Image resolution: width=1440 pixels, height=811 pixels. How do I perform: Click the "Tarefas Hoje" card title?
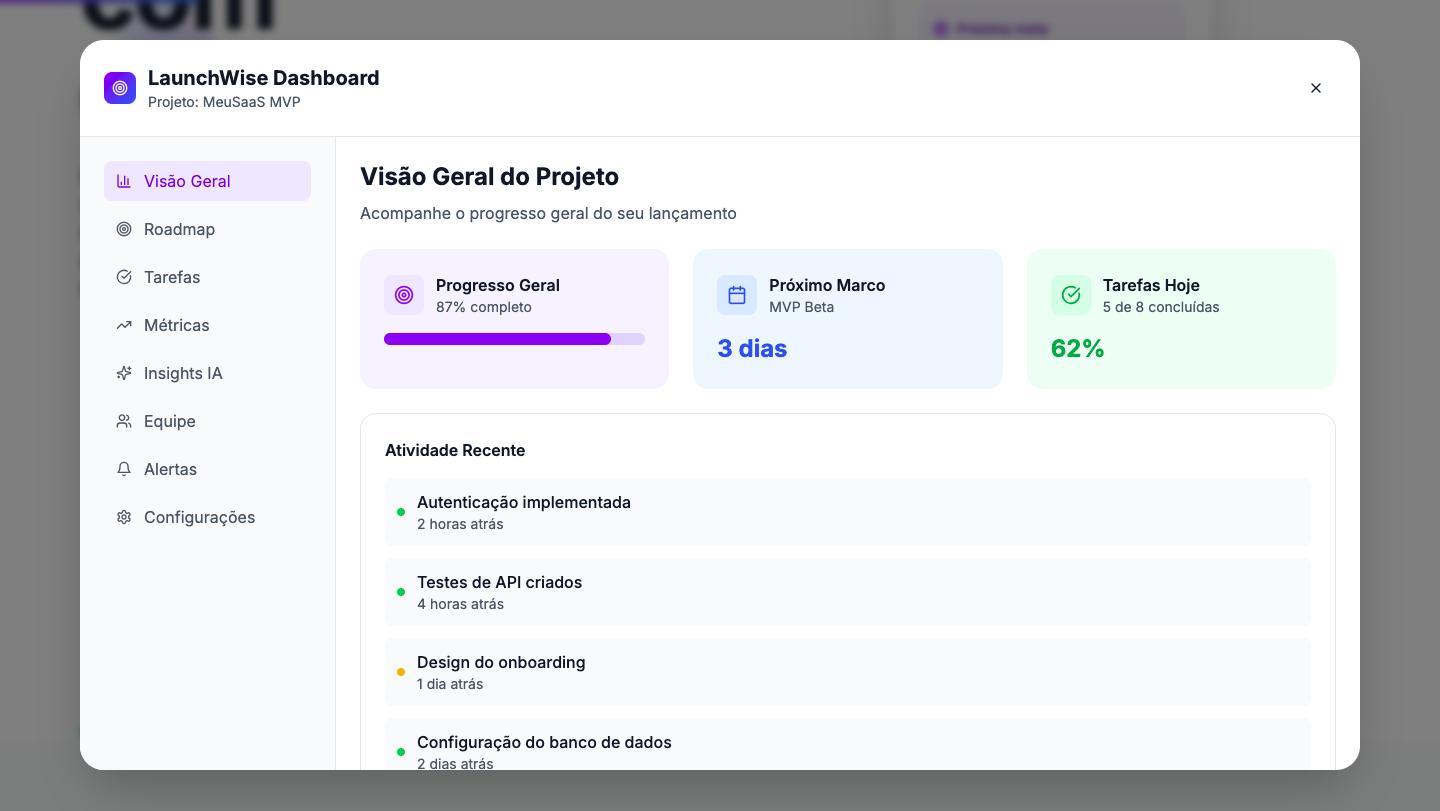[x=1151, y=285]
